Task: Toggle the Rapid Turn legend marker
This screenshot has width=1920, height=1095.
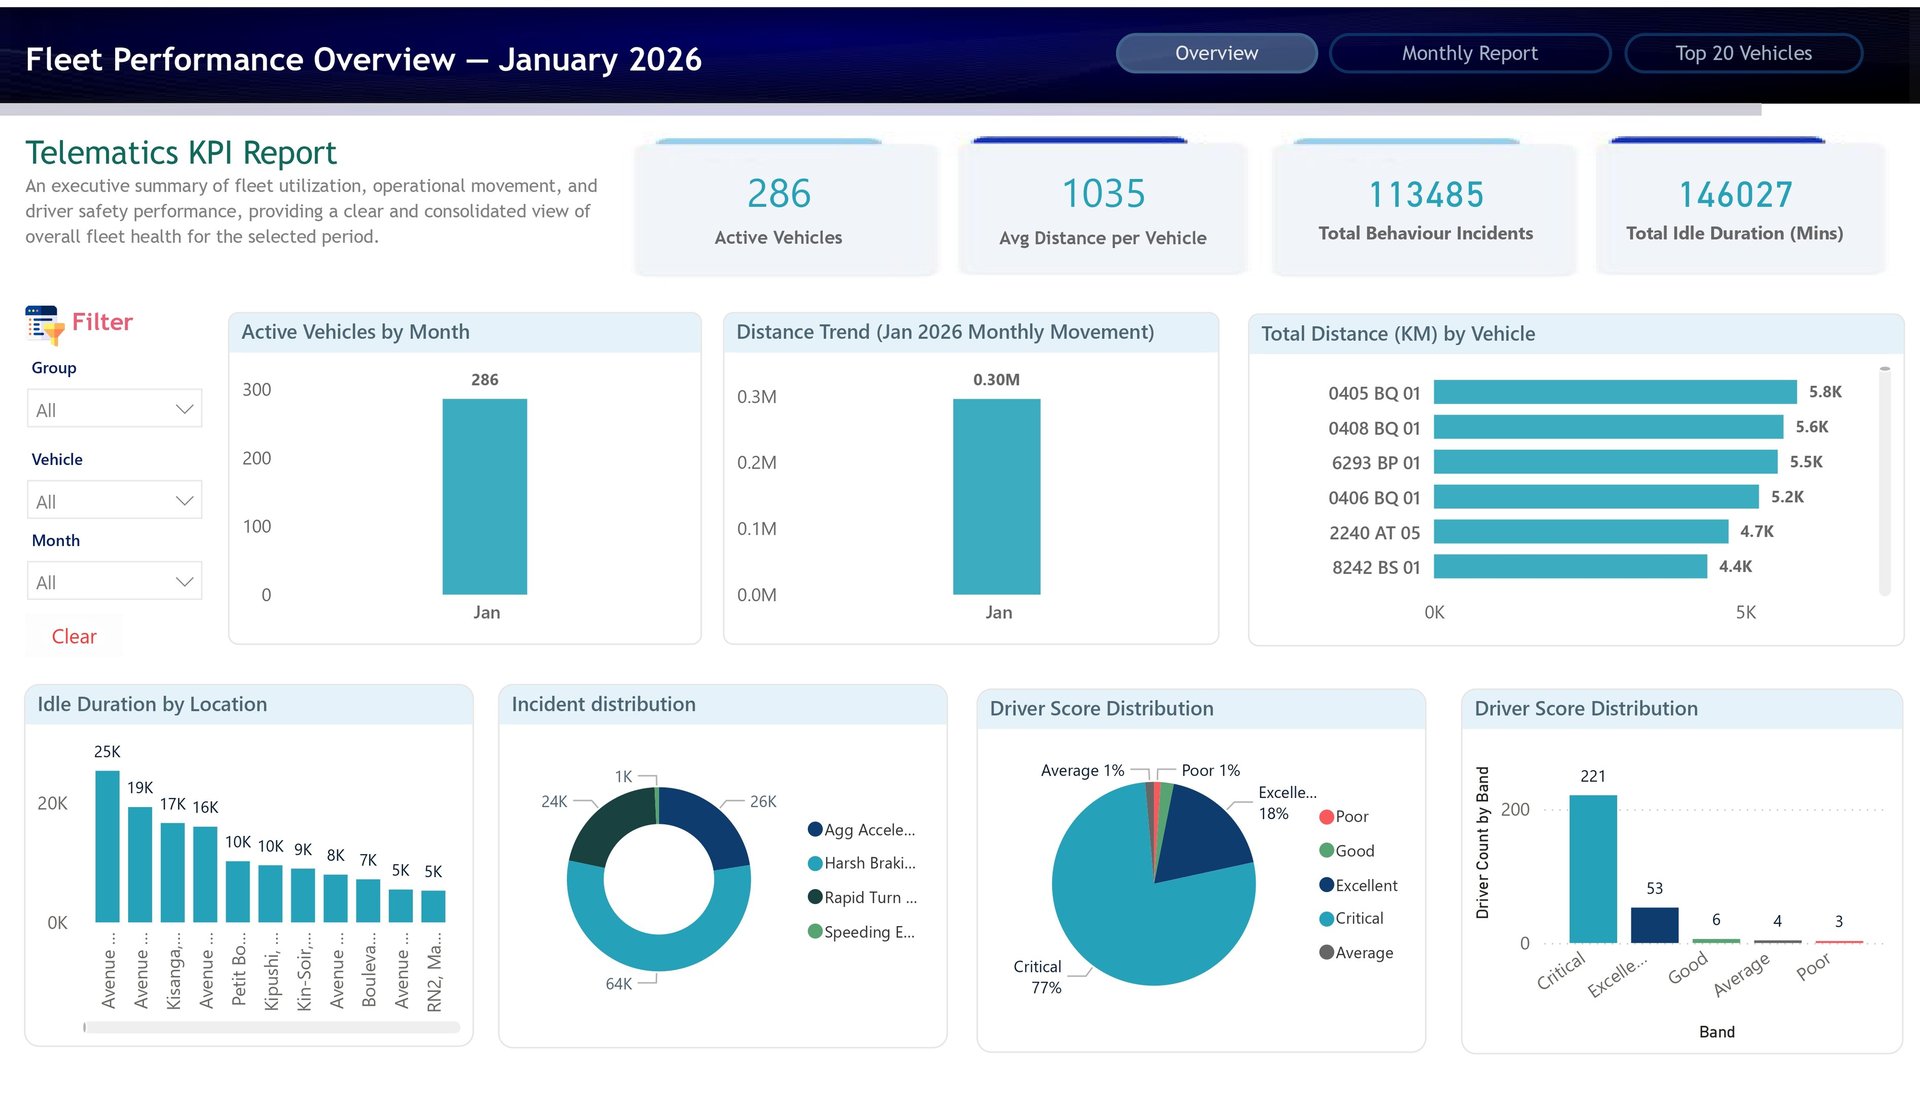Action: (815, 897)
